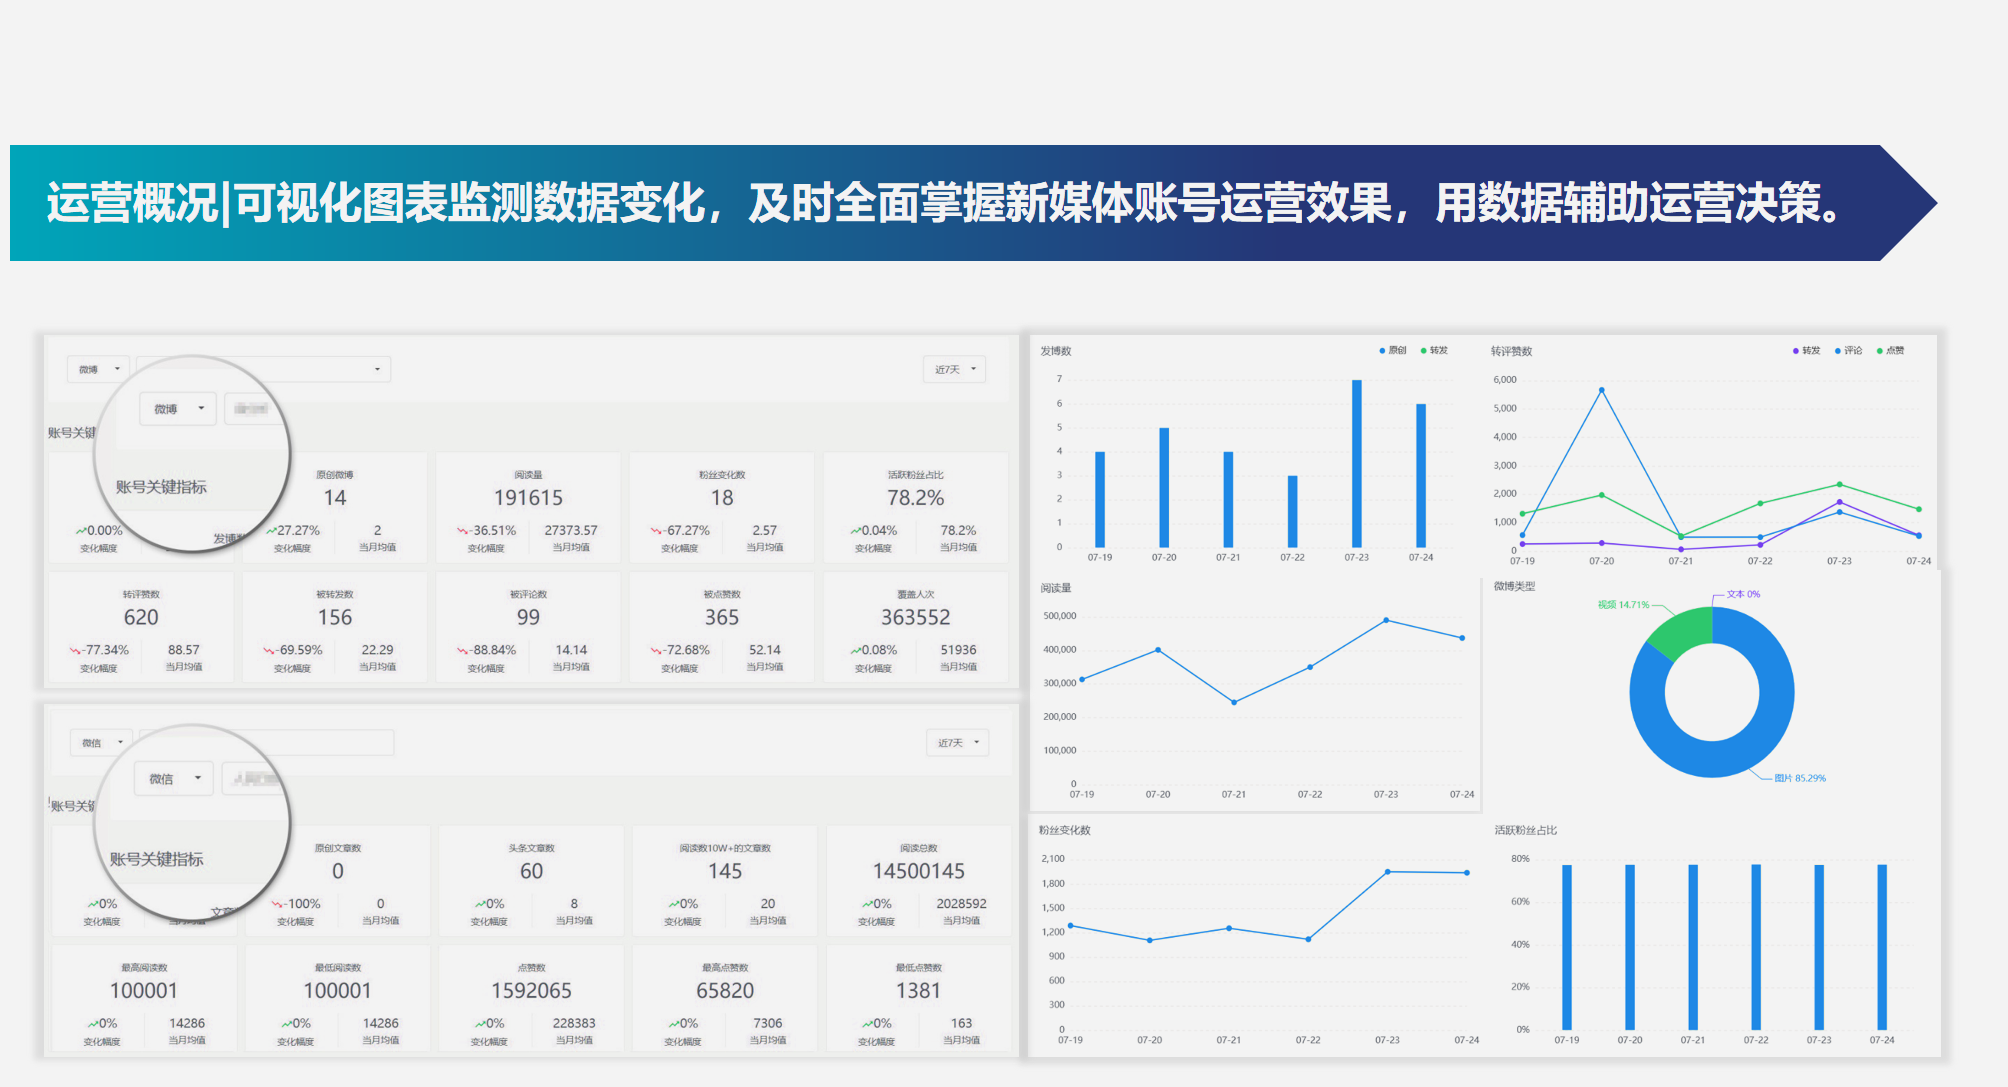The height and width of the screenshot is (1087, 2008).
Task: Select the 覆盖人次 363552 metric card
Action: click(915, 627)
